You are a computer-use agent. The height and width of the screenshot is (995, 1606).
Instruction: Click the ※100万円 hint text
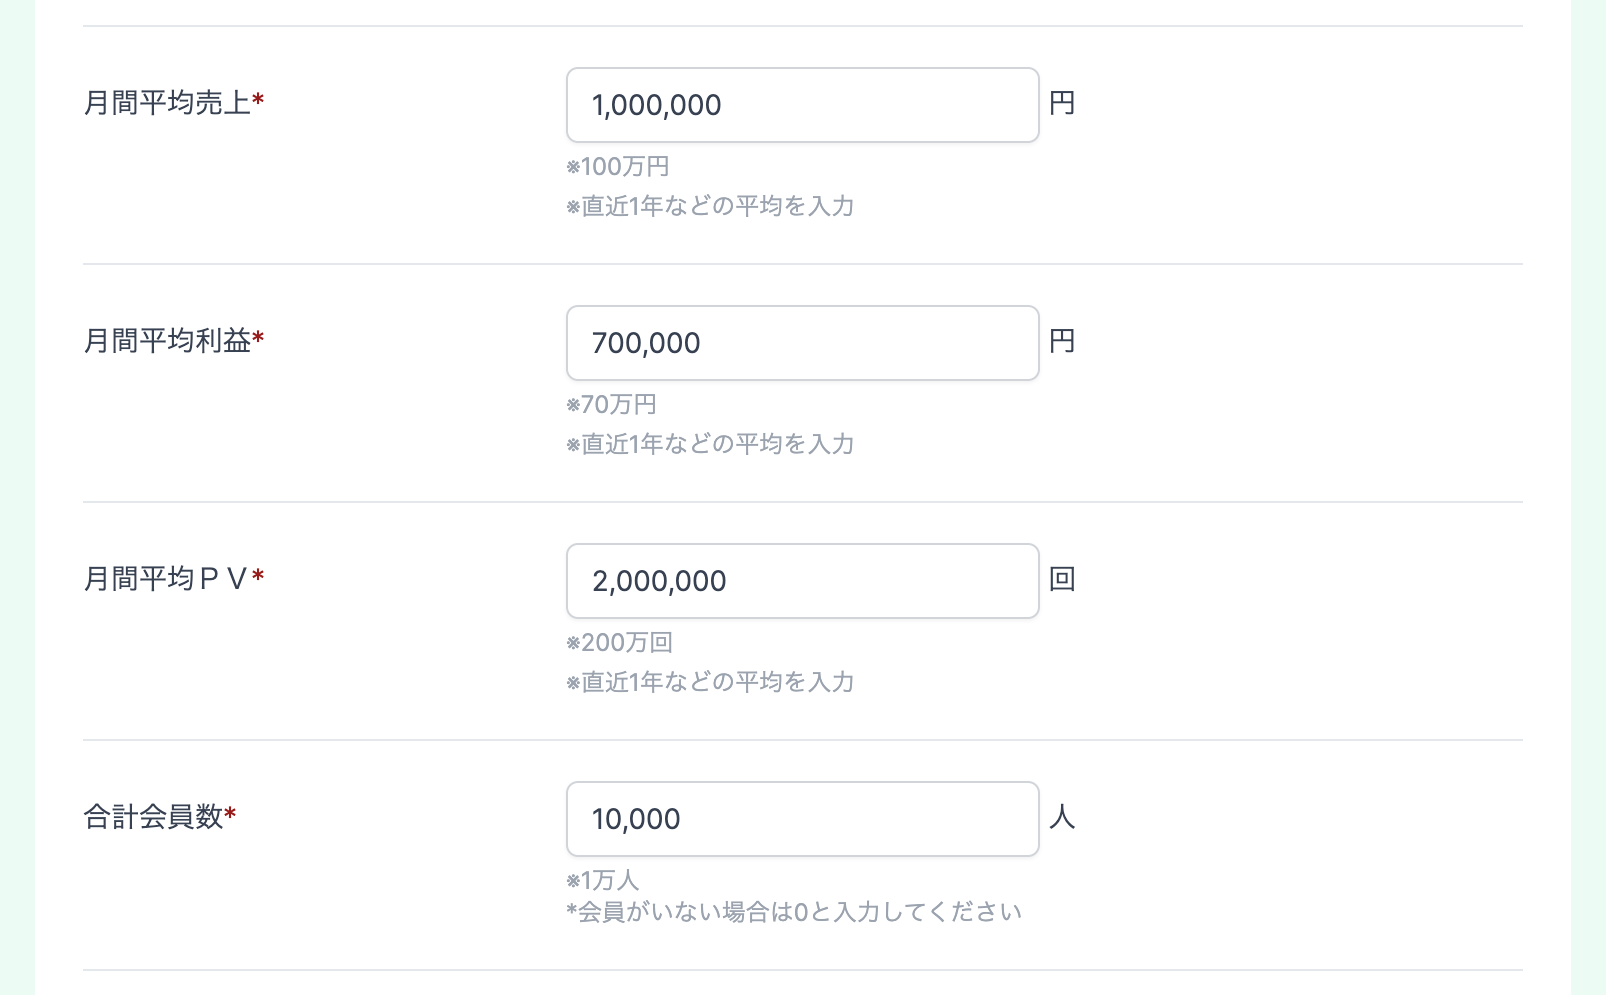tap(618, 166)
